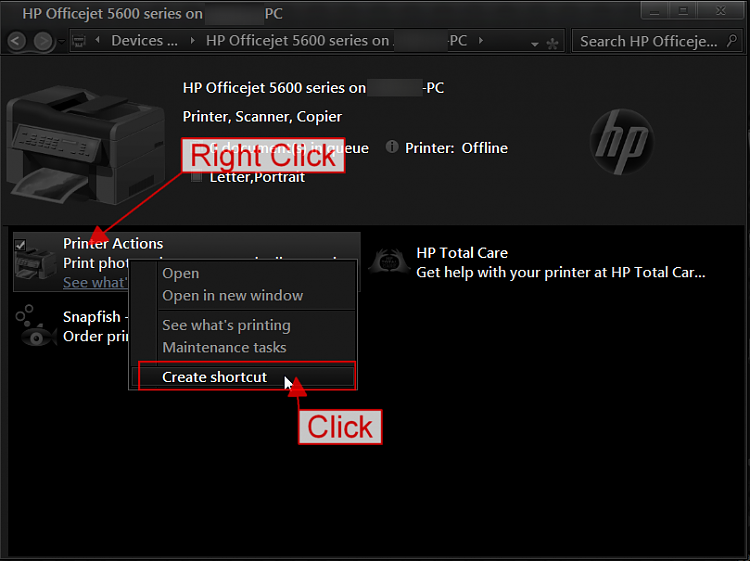Click the HP Officejet printer image
This screenshot has width=750, height=561.
(86, 145)
